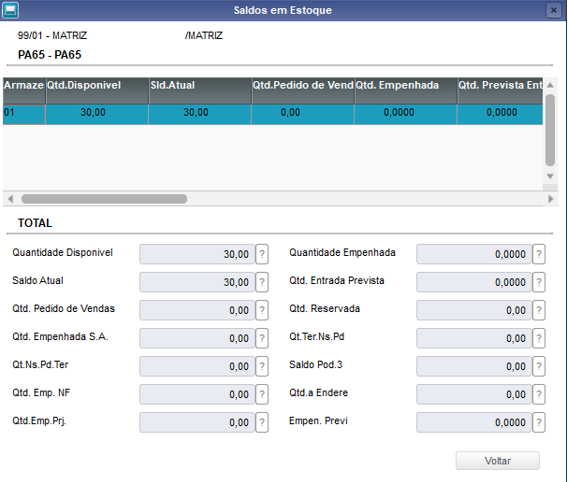Open help for Qtd. Pedido de Vendas
This screenshot has width=568, height=482.
[262, 310]
